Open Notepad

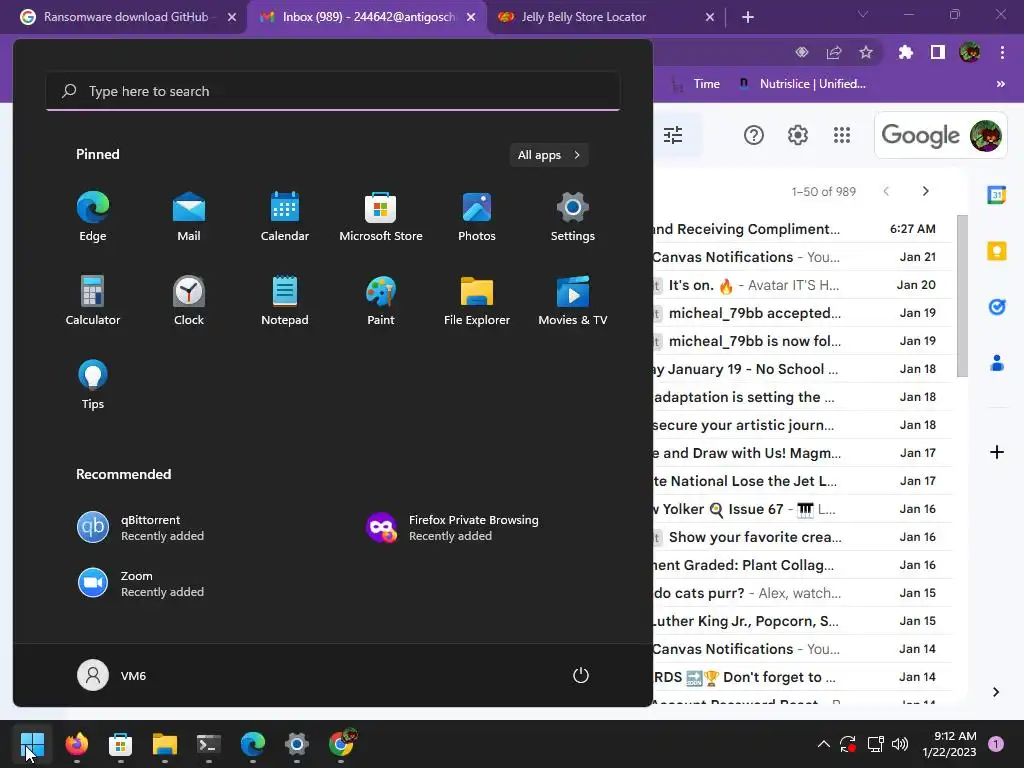click(285, 300)
